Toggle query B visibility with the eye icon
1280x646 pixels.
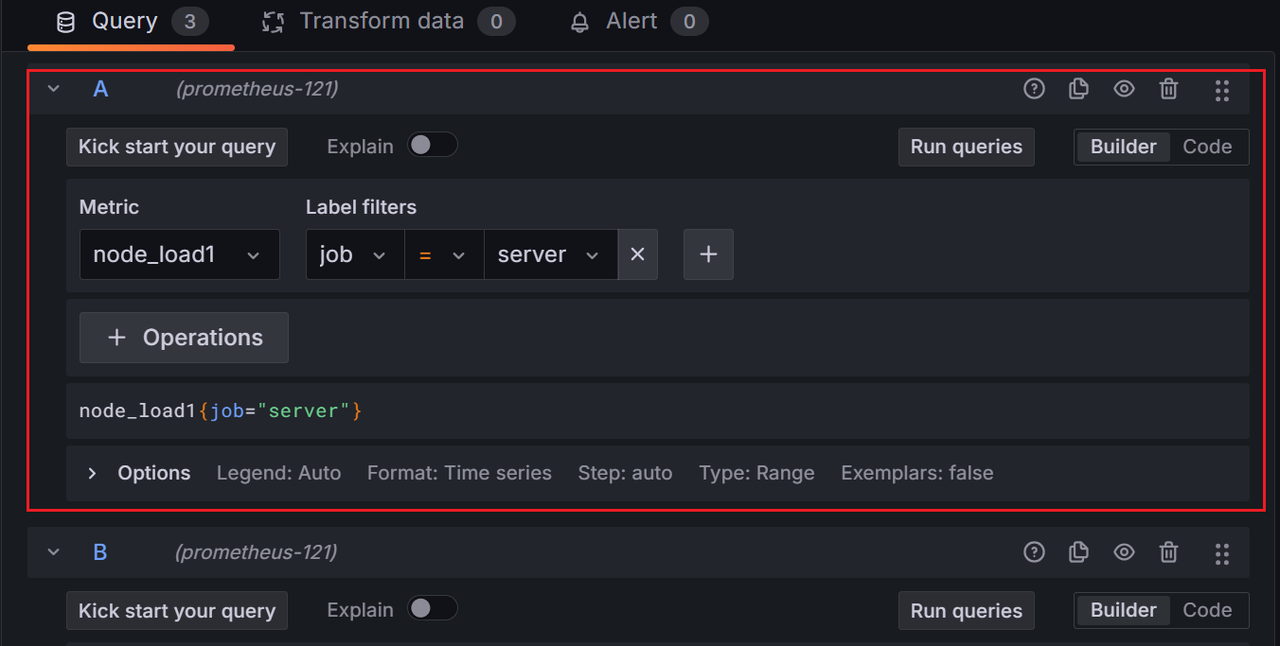click(x=1123, y=552)
